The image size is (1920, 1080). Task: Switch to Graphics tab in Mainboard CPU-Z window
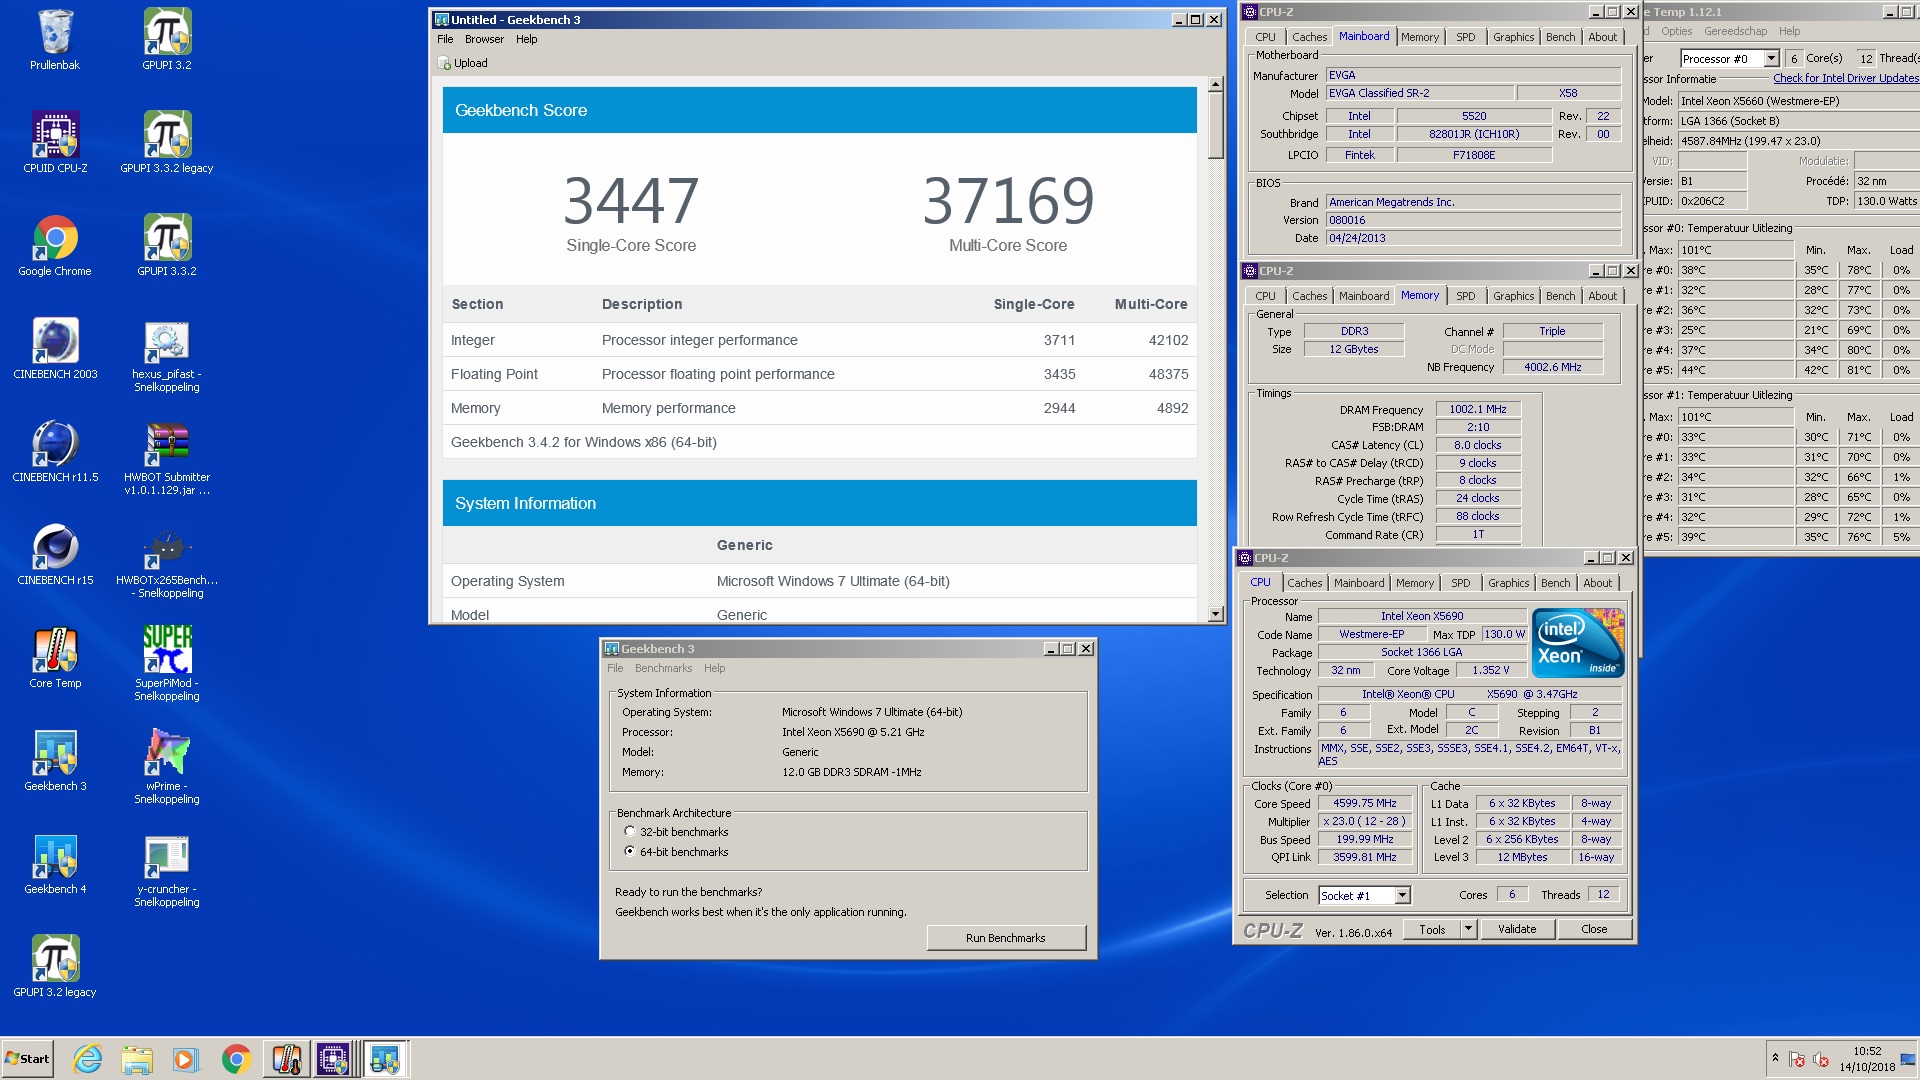coord(1513,37)
